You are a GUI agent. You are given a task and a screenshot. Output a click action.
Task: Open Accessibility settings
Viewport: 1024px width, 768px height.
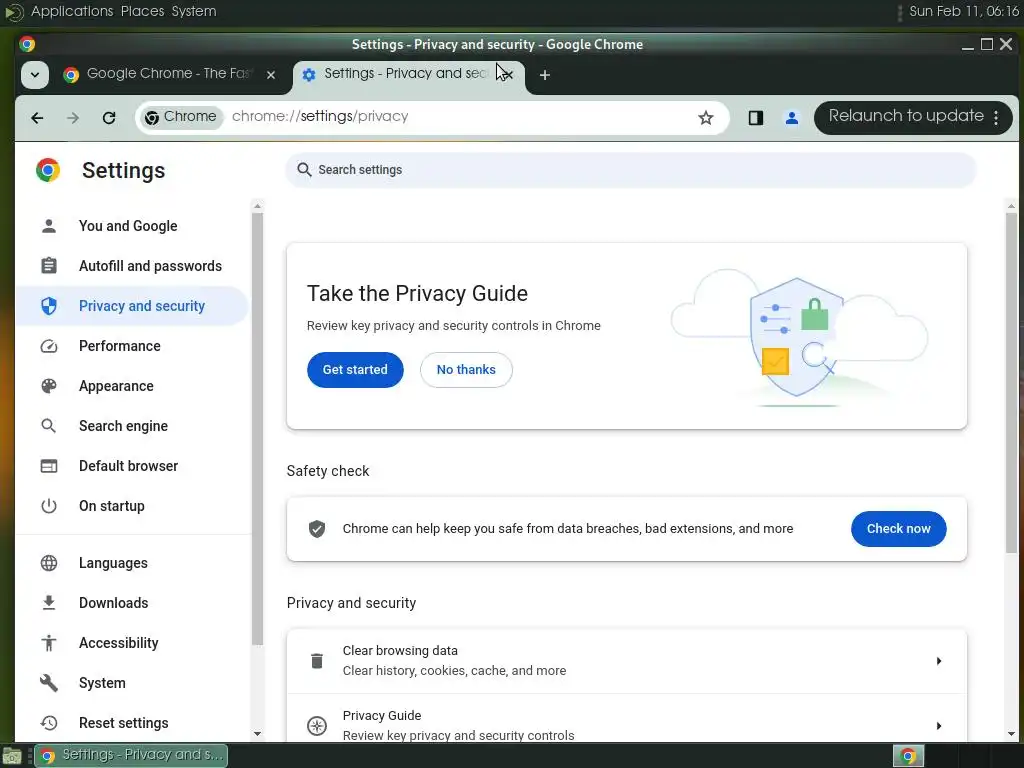click(x=119, y=643)
